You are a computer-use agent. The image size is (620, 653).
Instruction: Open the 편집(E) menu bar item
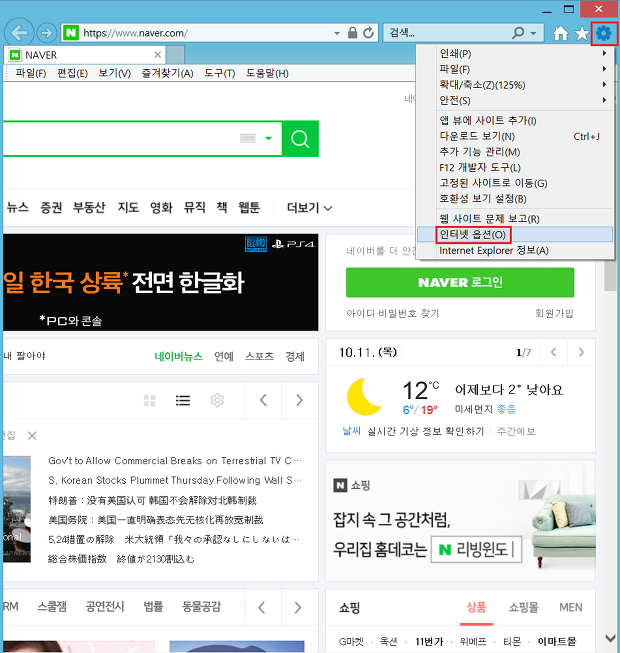(72, 73)
